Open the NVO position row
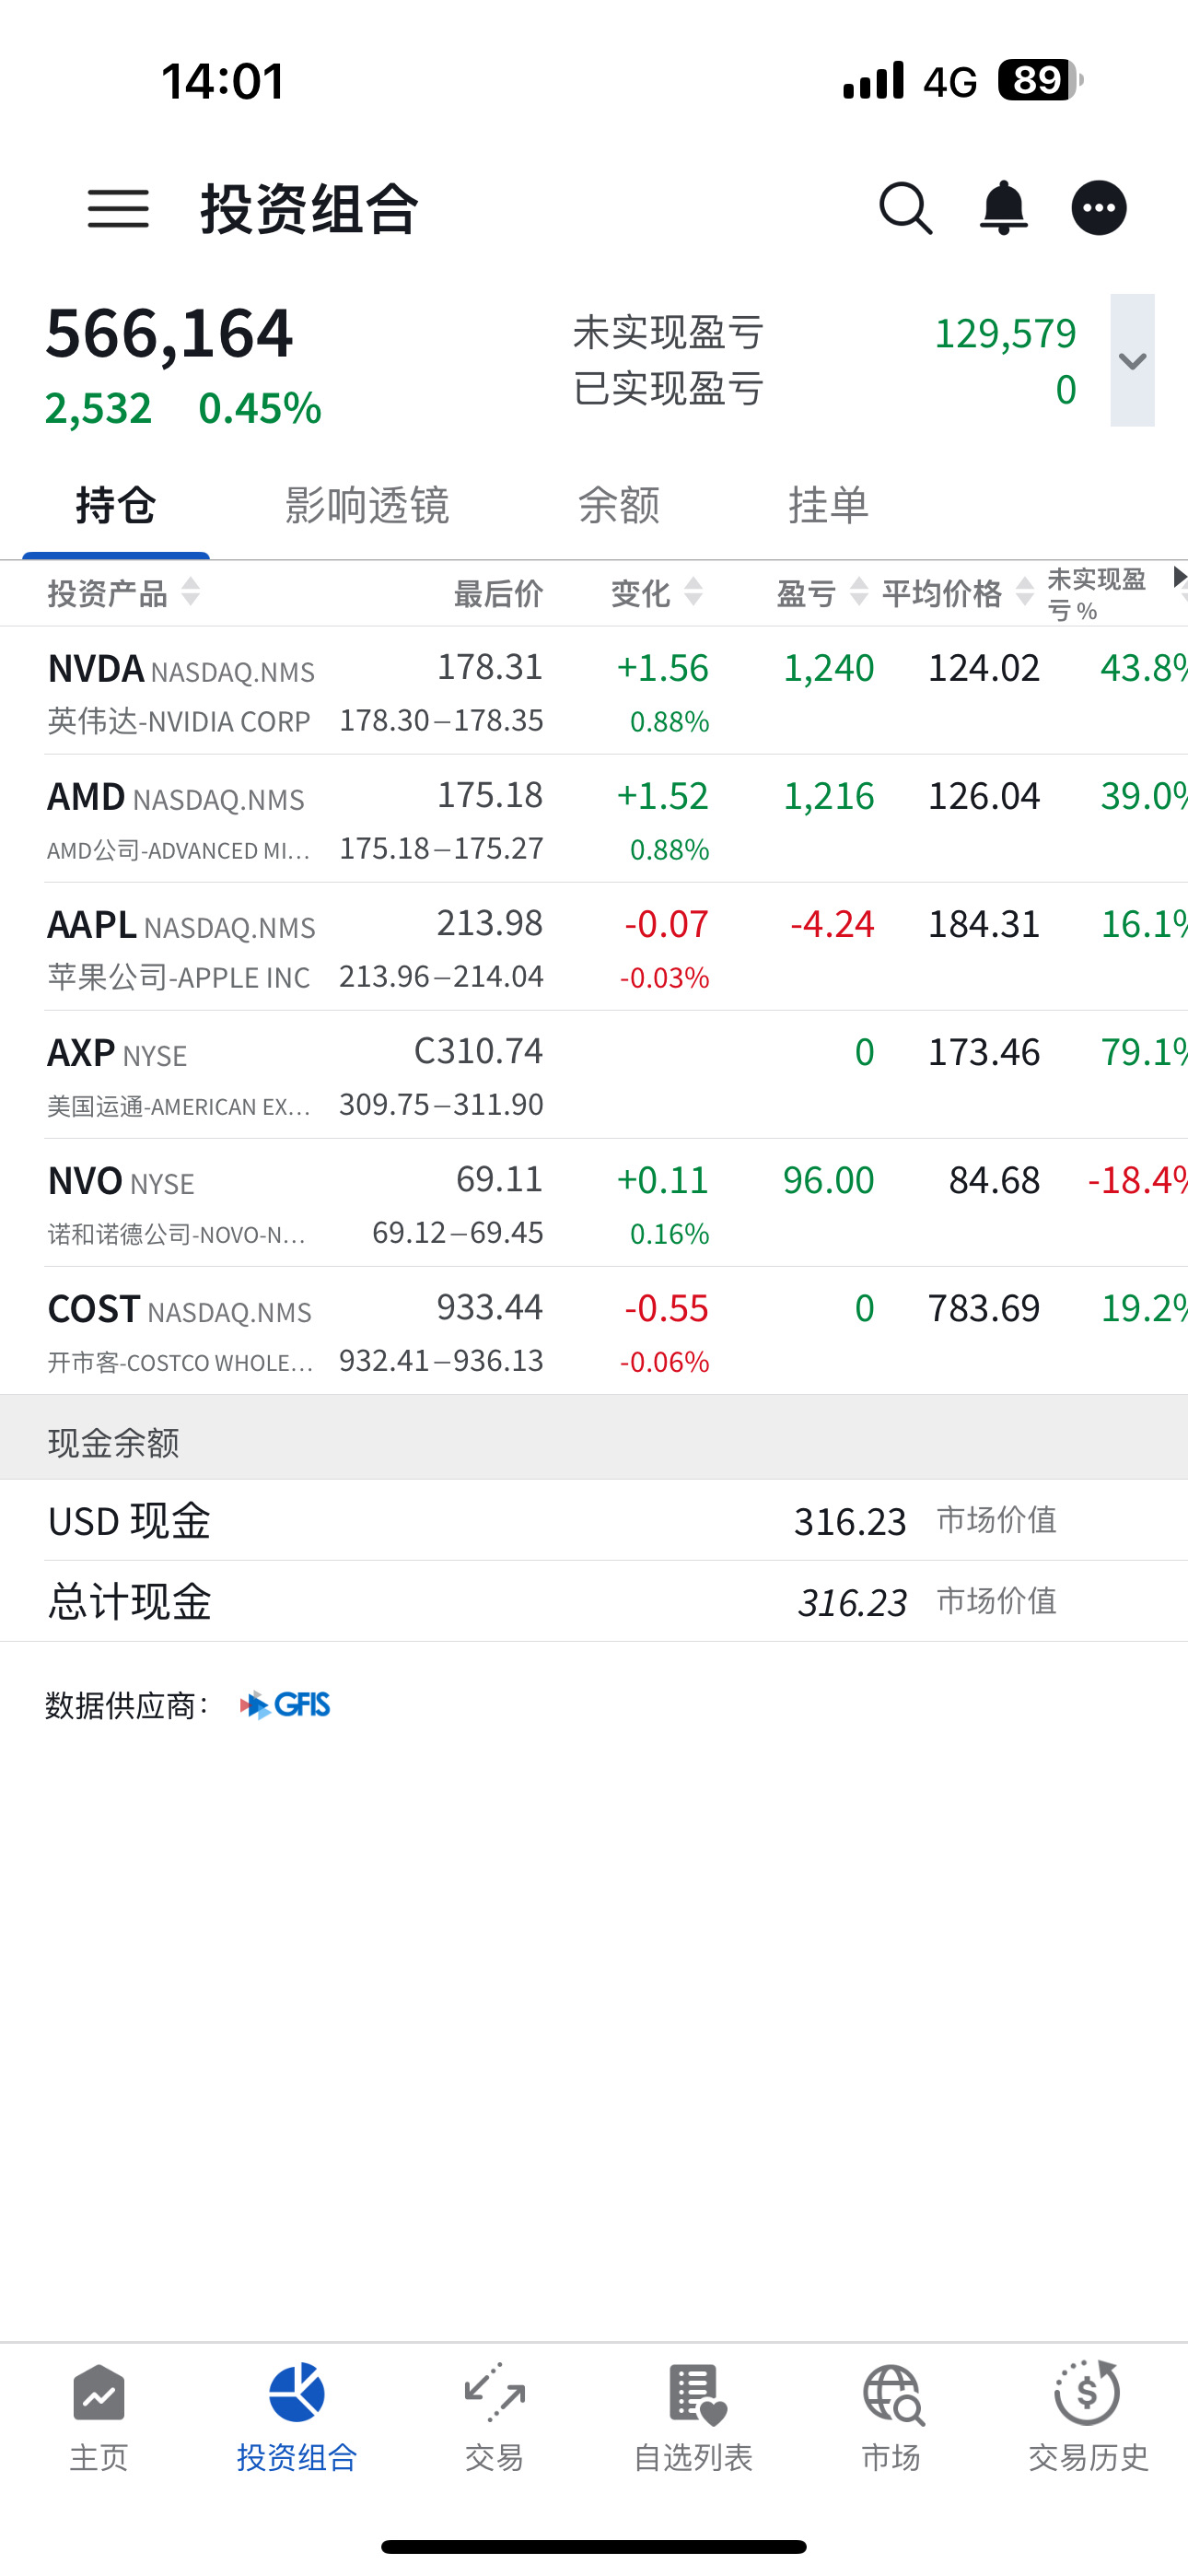Viewport: 1188px width, 2576px height. pyautogui.click(x=594, y=1203)
